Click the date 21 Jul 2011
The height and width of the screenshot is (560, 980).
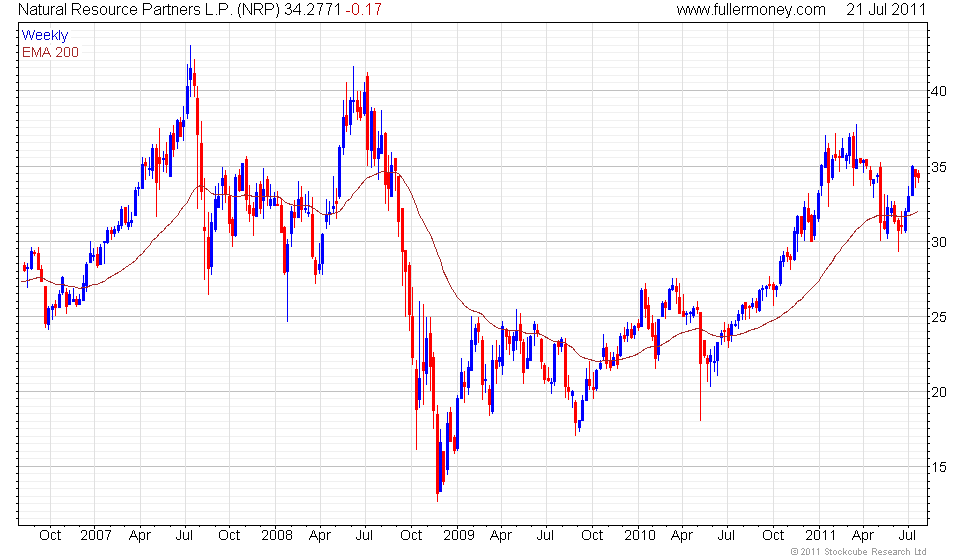(x=886, y=9)
